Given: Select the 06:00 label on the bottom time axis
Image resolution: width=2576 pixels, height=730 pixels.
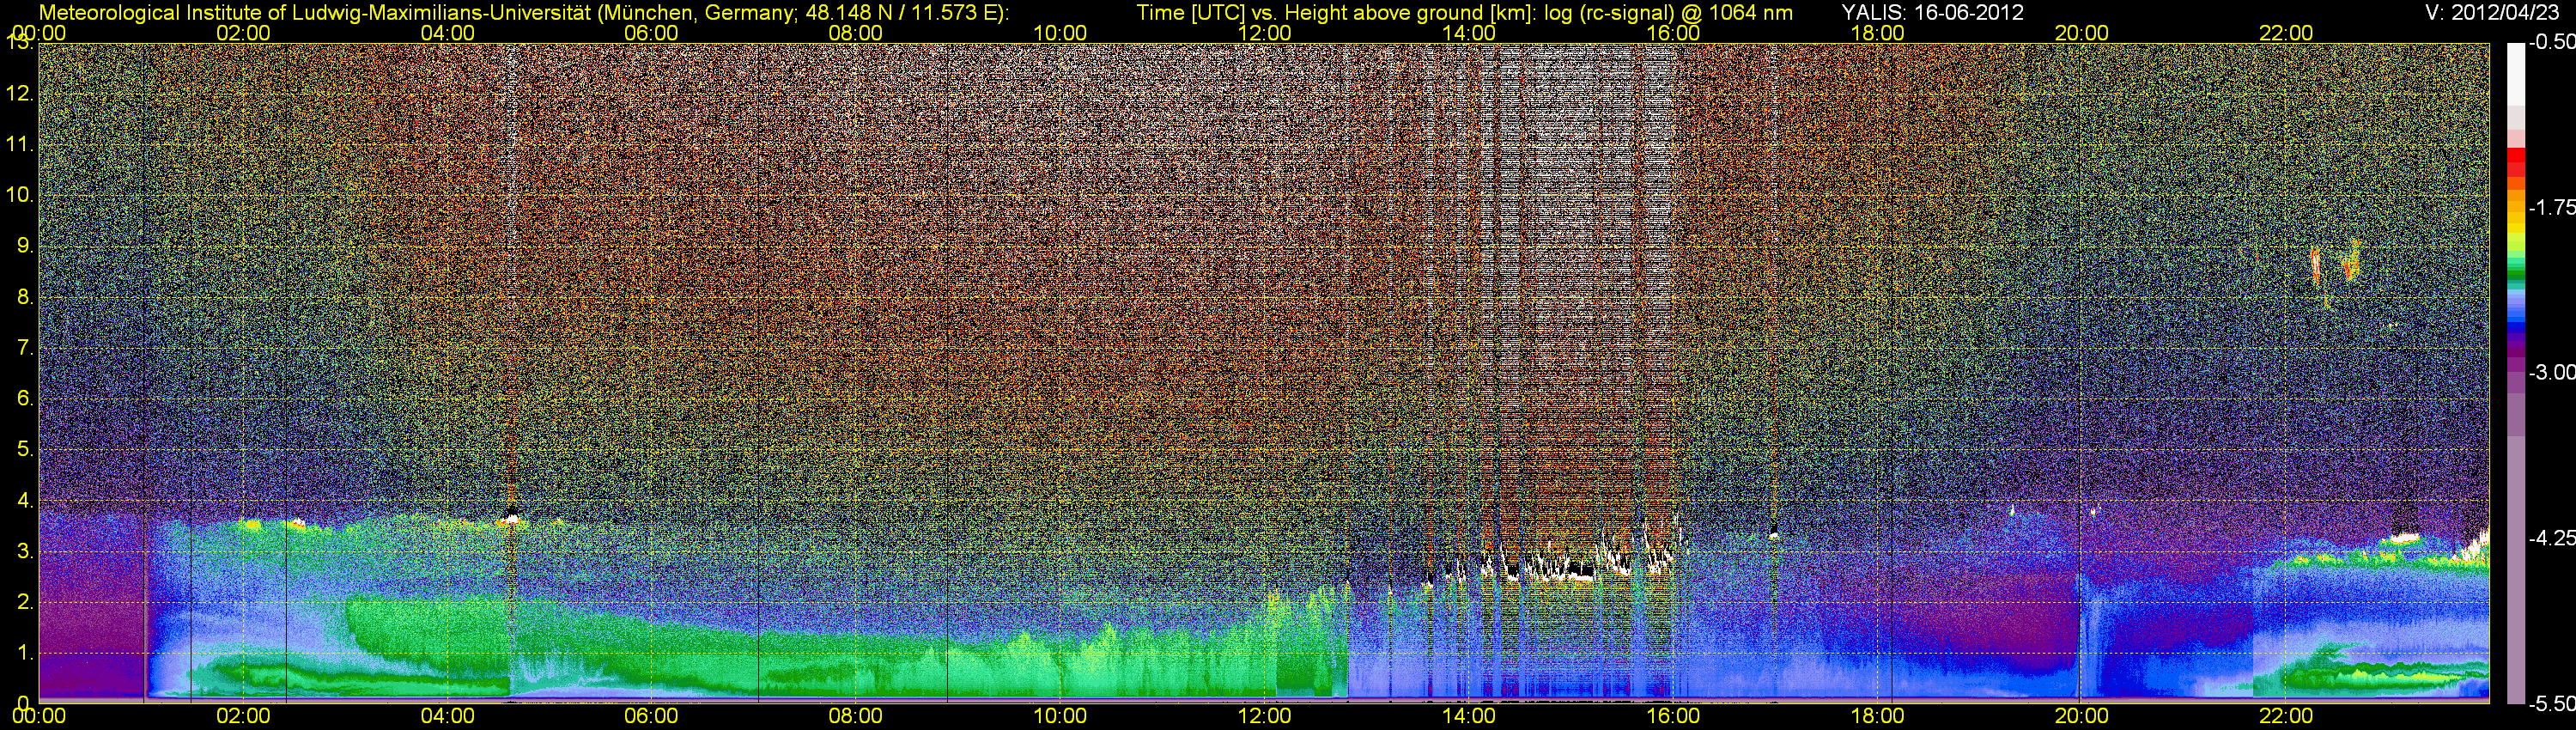Looking at the screenshot, I should 651,716.
